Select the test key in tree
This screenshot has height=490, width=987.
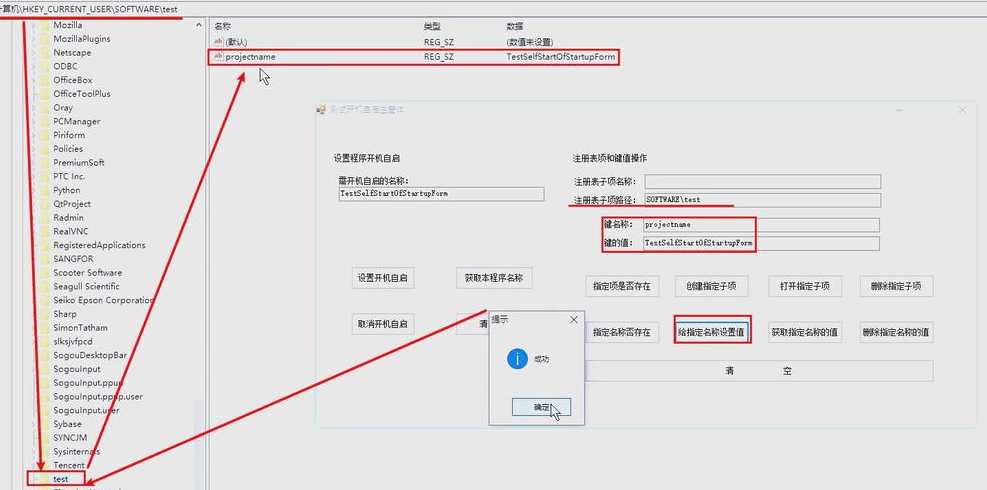(60, 479)
